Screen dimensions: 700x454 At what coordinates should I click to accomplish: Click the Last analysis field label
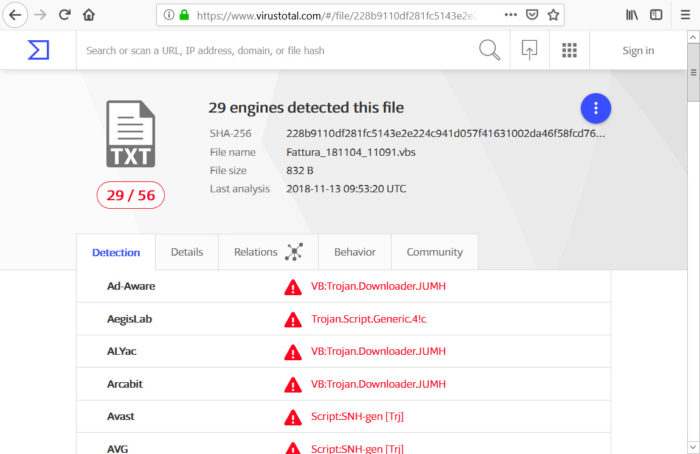[240, 189]
